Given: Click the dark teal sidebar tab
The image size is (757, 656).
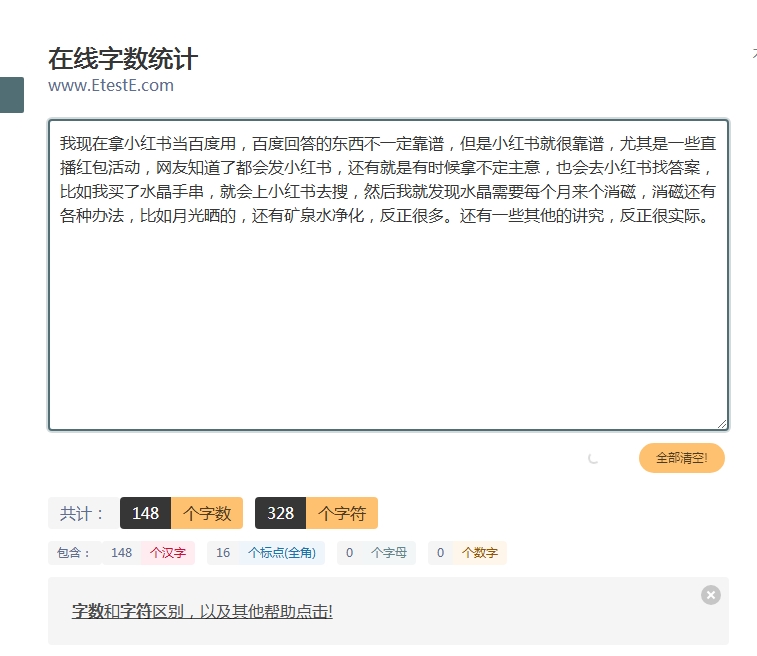Looking at the screenshot, I should [12, 95].
